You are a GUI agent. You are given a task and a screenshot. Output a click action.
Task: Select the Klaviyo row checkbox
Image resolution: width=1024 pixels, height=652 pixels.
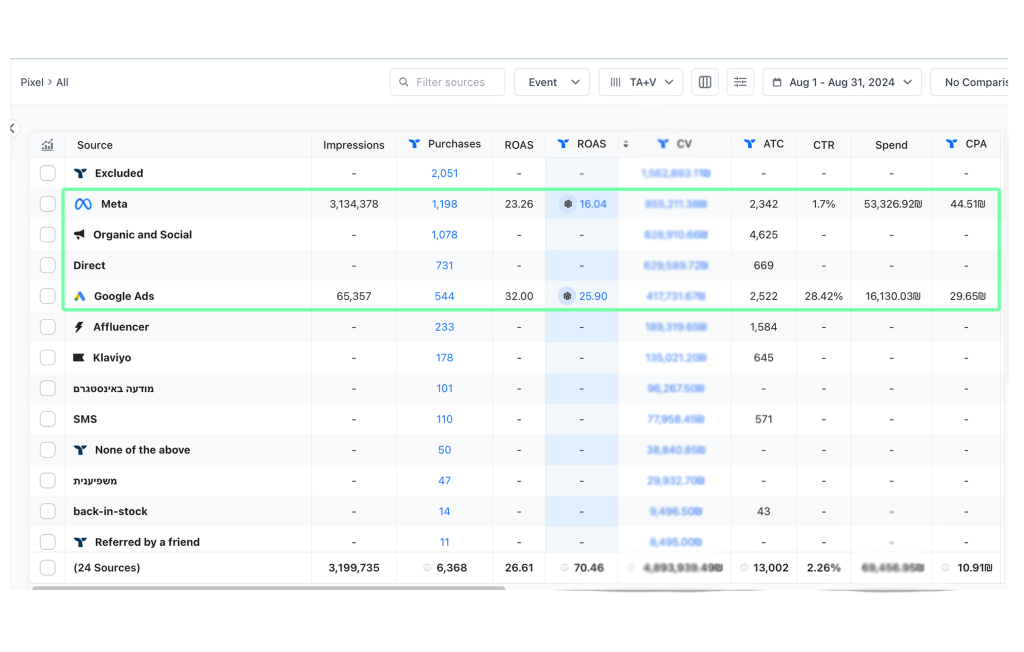48,357
